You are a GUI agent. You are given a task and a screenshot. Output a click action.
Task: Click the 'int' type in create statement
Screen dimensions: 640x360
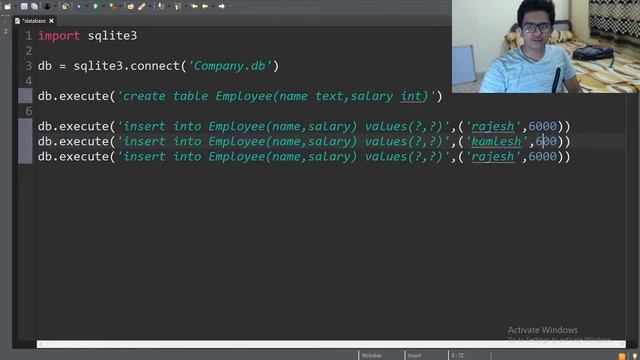click(x=411, y=96)
